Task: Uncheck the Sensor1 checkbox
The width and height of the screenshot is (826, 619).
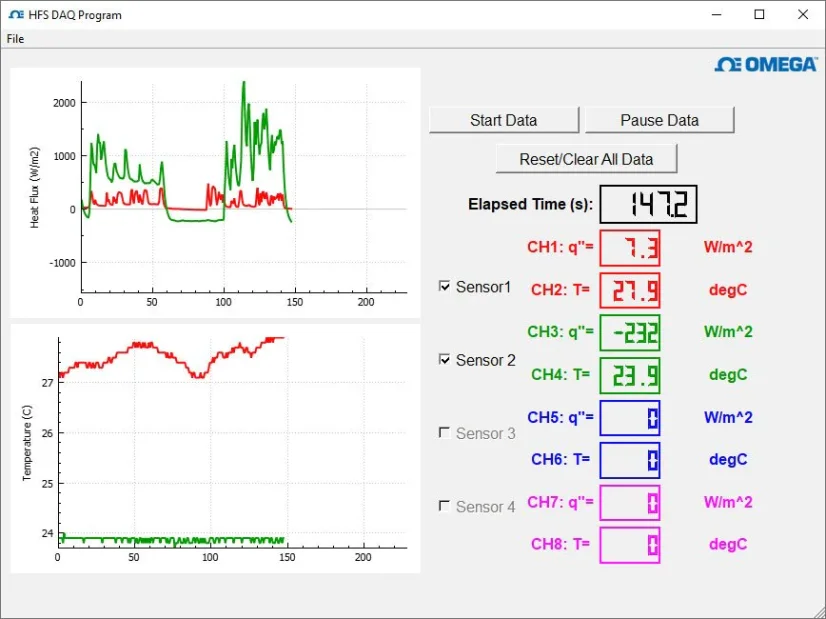Action: 445,286
